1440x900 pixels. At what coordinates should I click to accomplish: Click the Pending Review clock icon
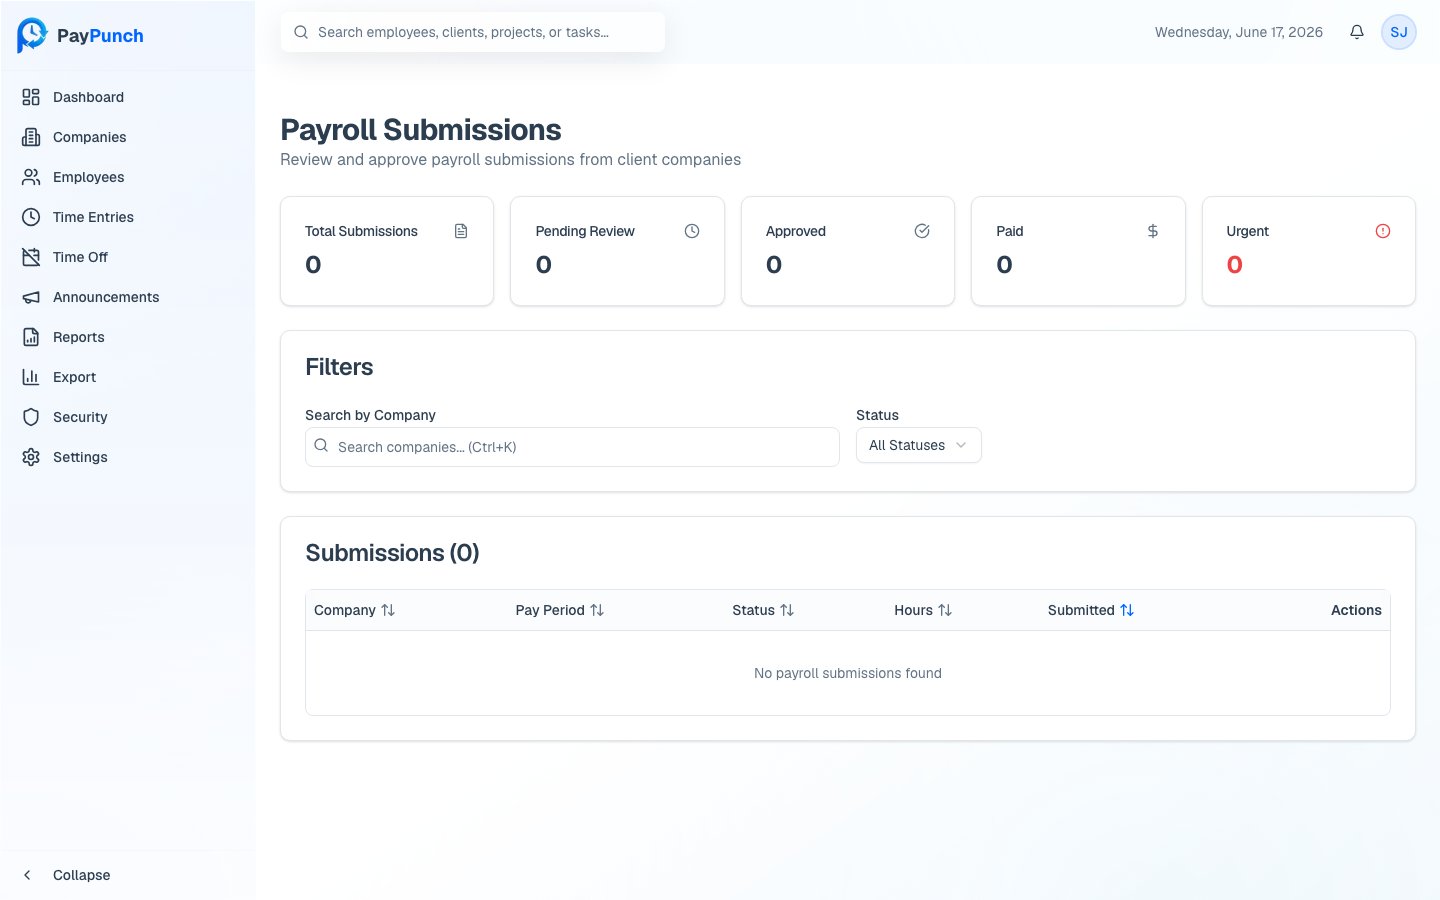692,231
